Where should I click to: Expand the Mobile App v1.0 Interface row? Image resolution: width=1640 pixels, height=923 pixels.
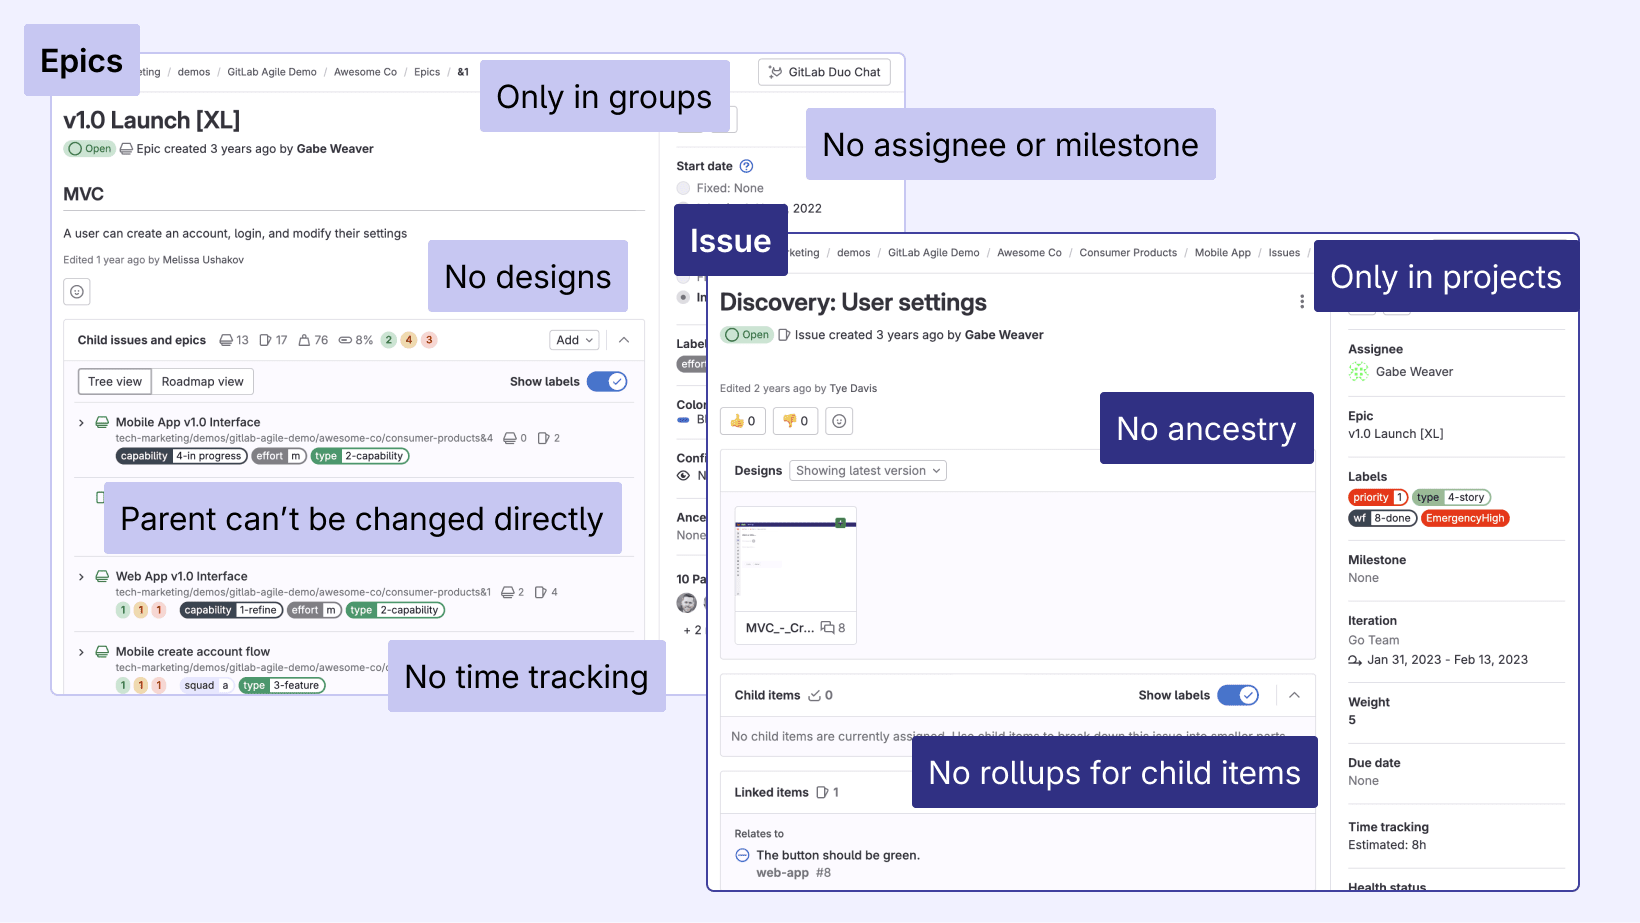tap(82, 423)
